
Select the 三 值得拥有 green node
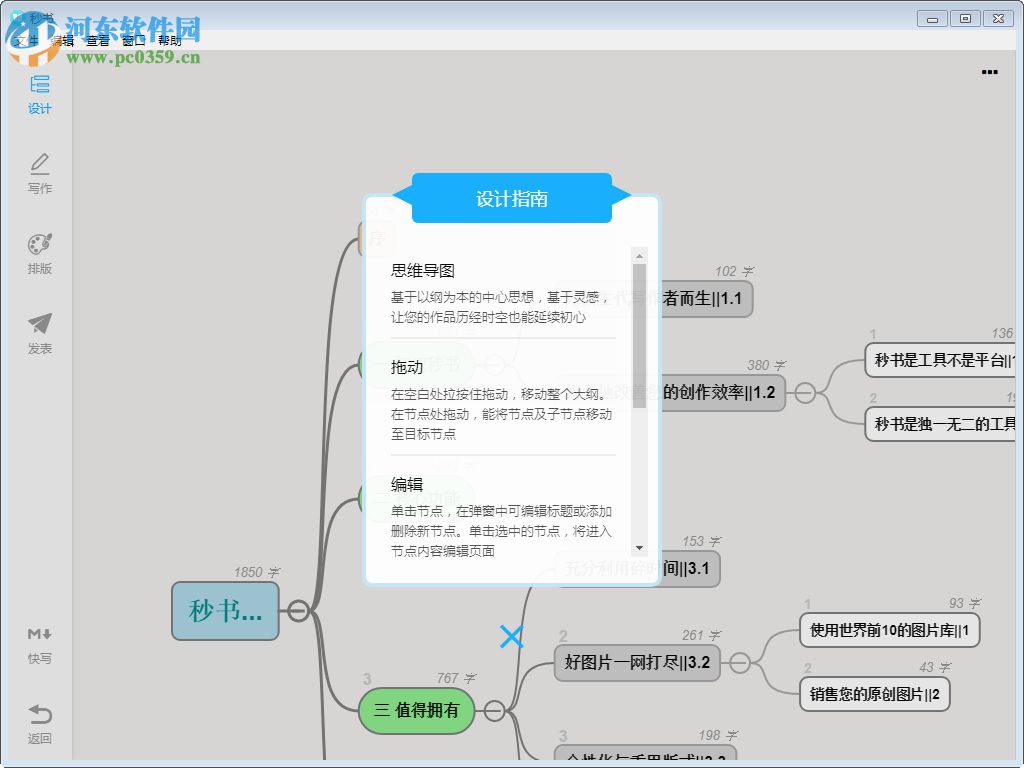point(416,711)
